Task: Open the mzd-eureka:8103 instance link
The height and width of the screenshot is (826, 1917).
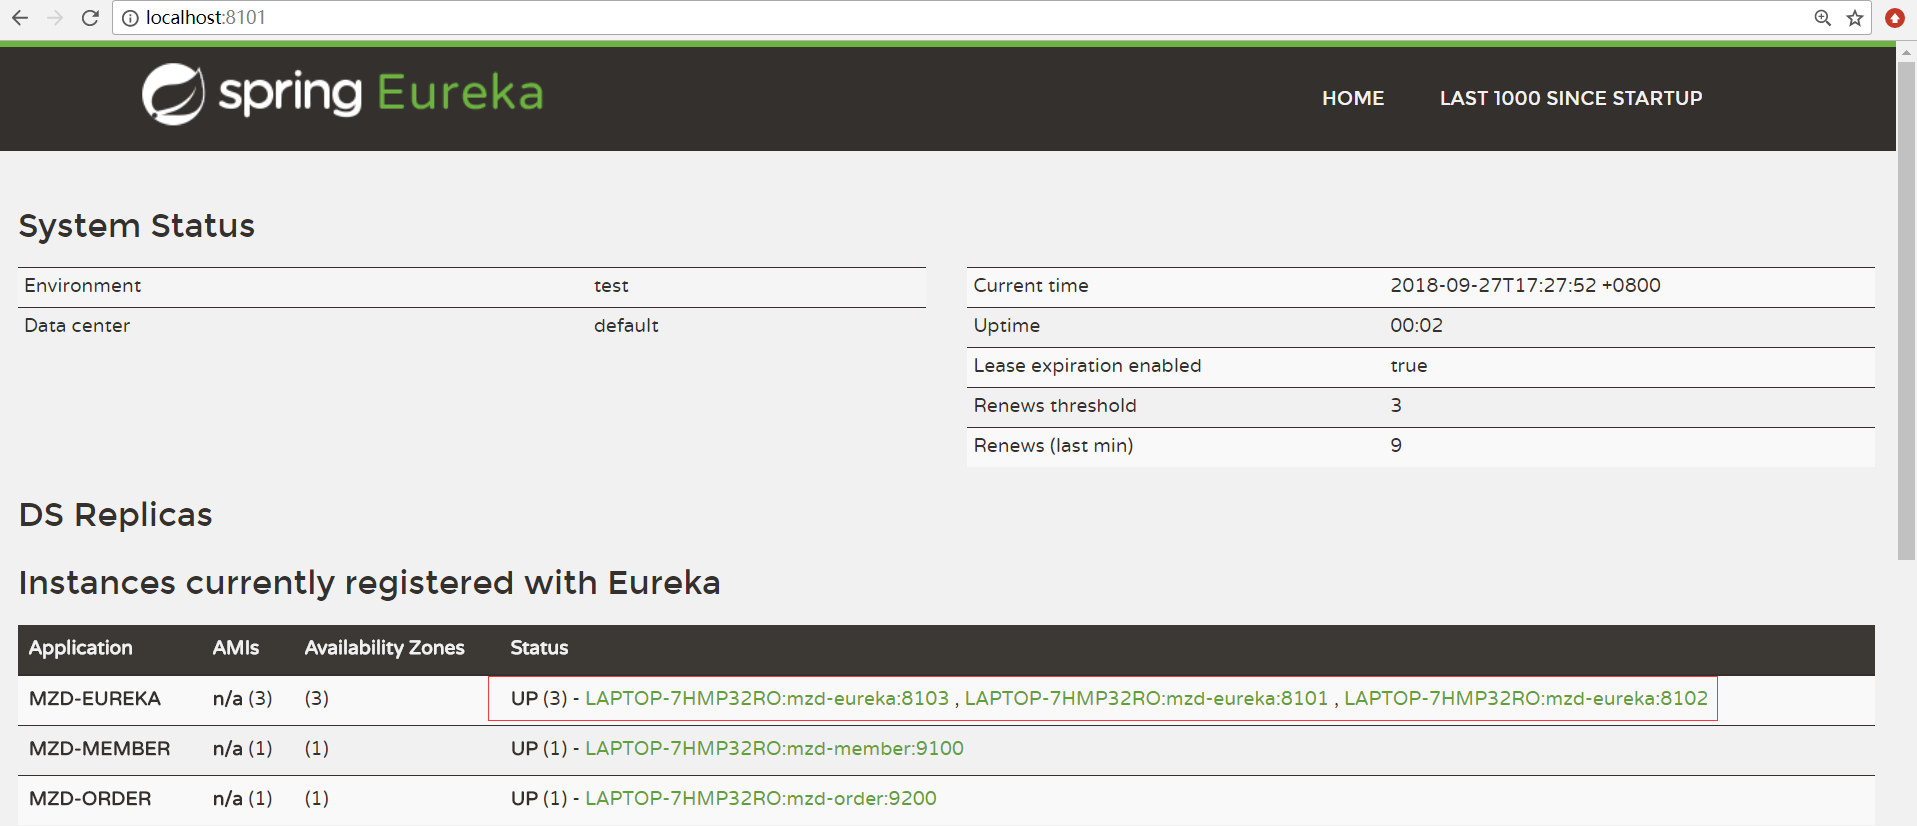Action: tap(767, 698)
